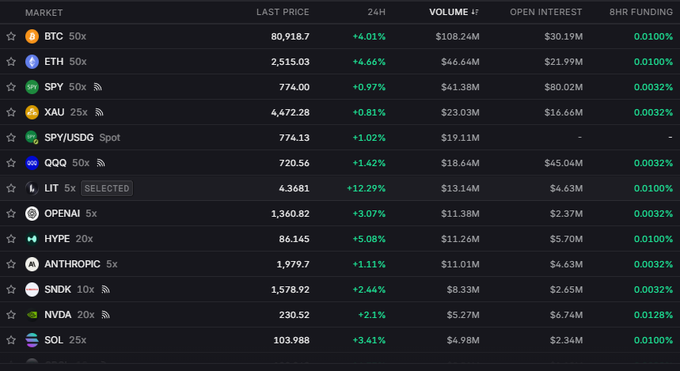Click OPENAI last price 1,360.82
Image resolution: width=680 pixels, height=371 pixels.
pyautogui.click(x=290, y=213)
